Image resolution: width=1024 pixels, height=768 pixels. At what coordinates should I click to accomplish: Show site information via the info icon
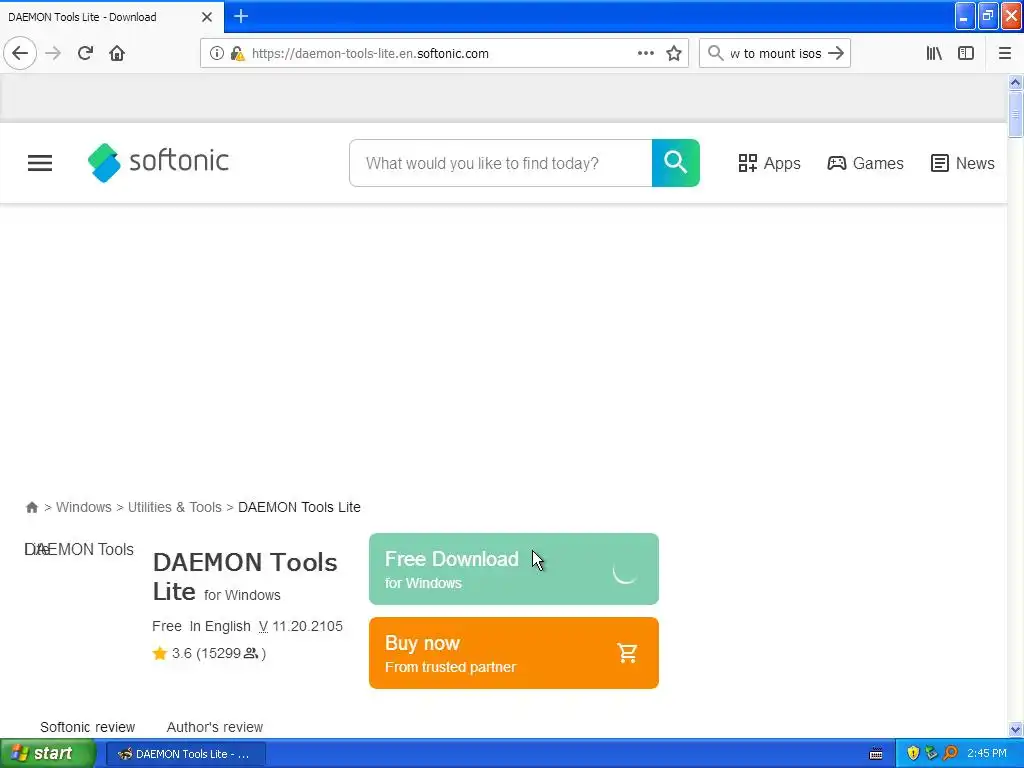[x=217, y=54]
